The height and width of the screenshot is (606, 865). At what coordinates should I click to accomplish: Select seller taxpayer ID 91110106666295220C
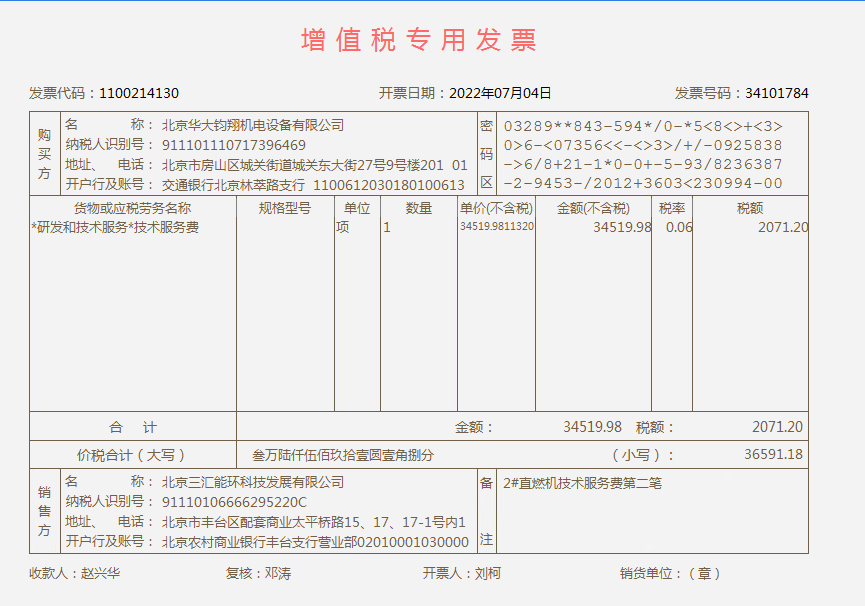tap(234, 502)
